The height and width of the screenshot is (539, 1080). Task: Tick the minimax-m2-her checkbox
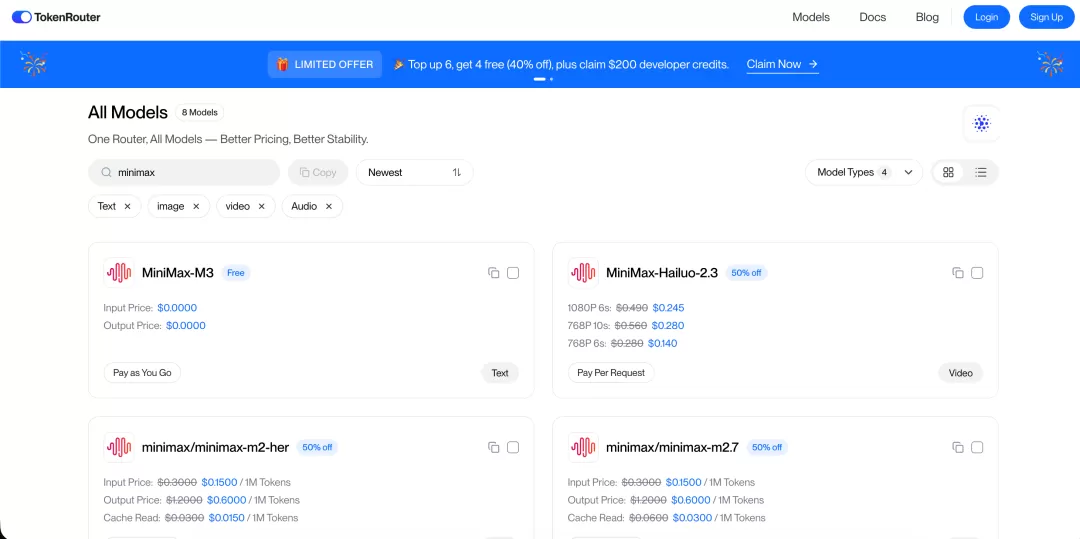click(513, 447)
